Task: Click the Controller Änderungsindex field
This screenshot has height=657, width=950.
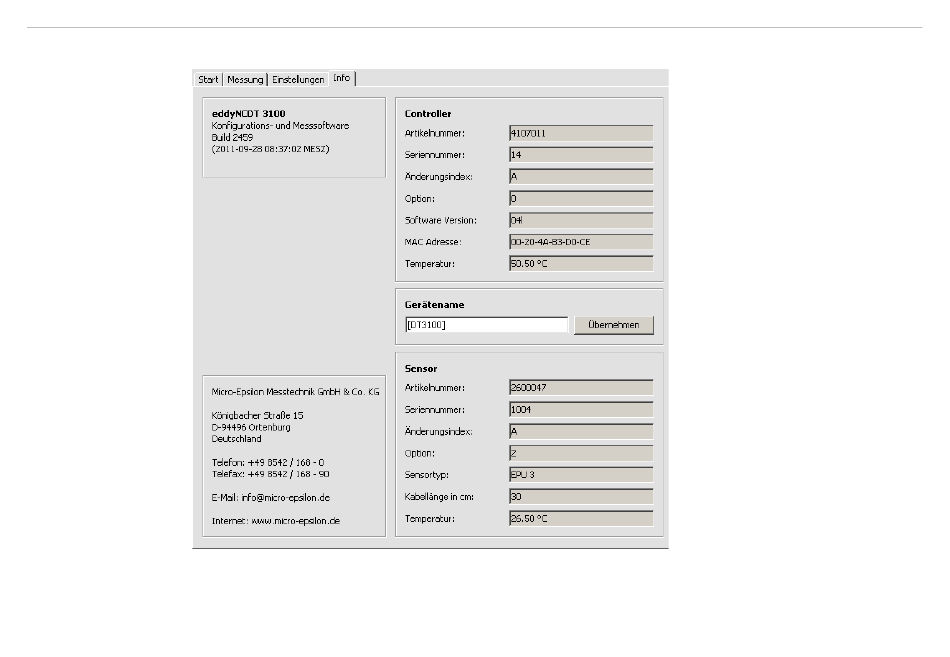Action: click(581, 177)
